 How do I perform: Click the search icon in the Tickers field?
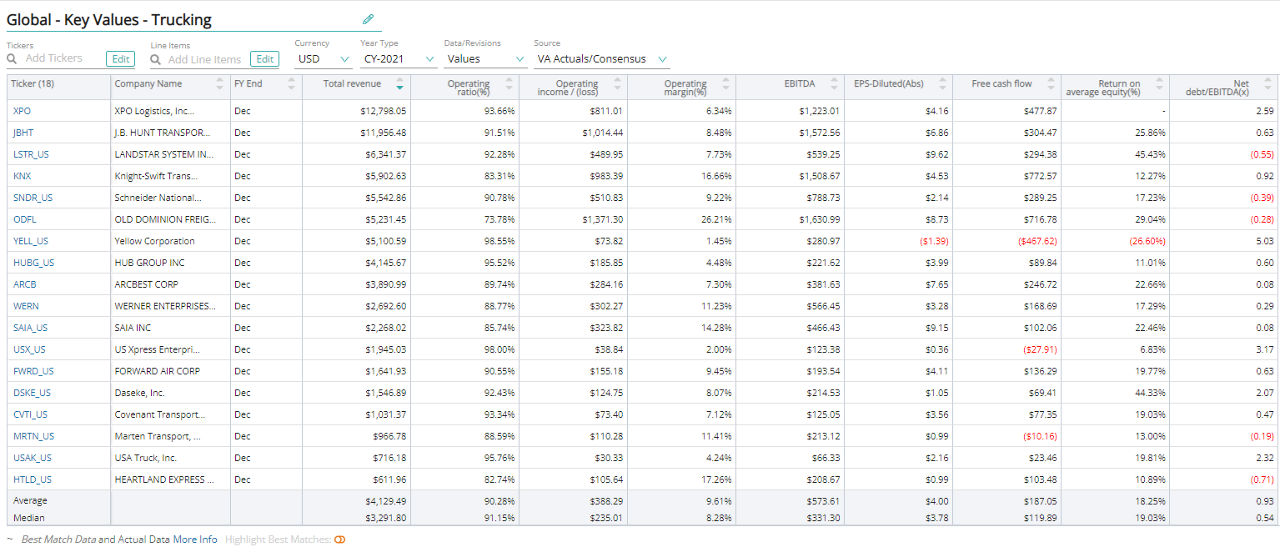click(x=13, y=59)
